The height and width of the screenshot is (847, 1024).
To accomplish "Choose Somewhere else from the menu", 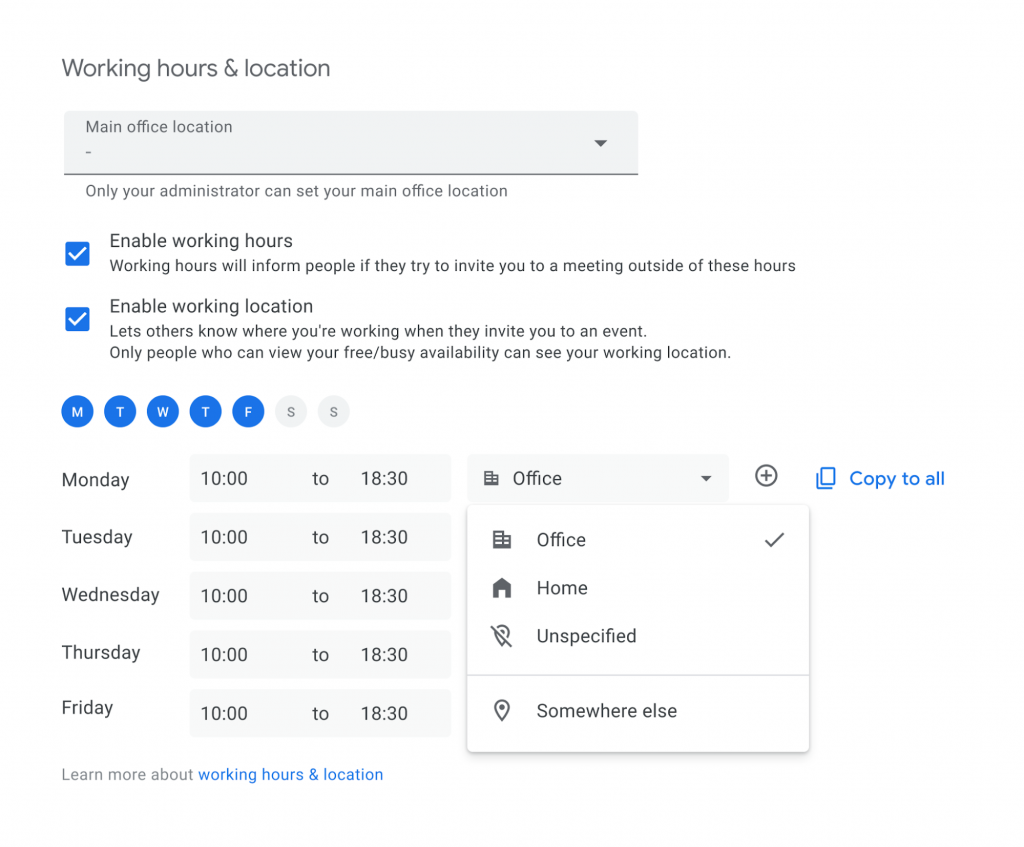I will pyautogui.click(x=607, y=710).
